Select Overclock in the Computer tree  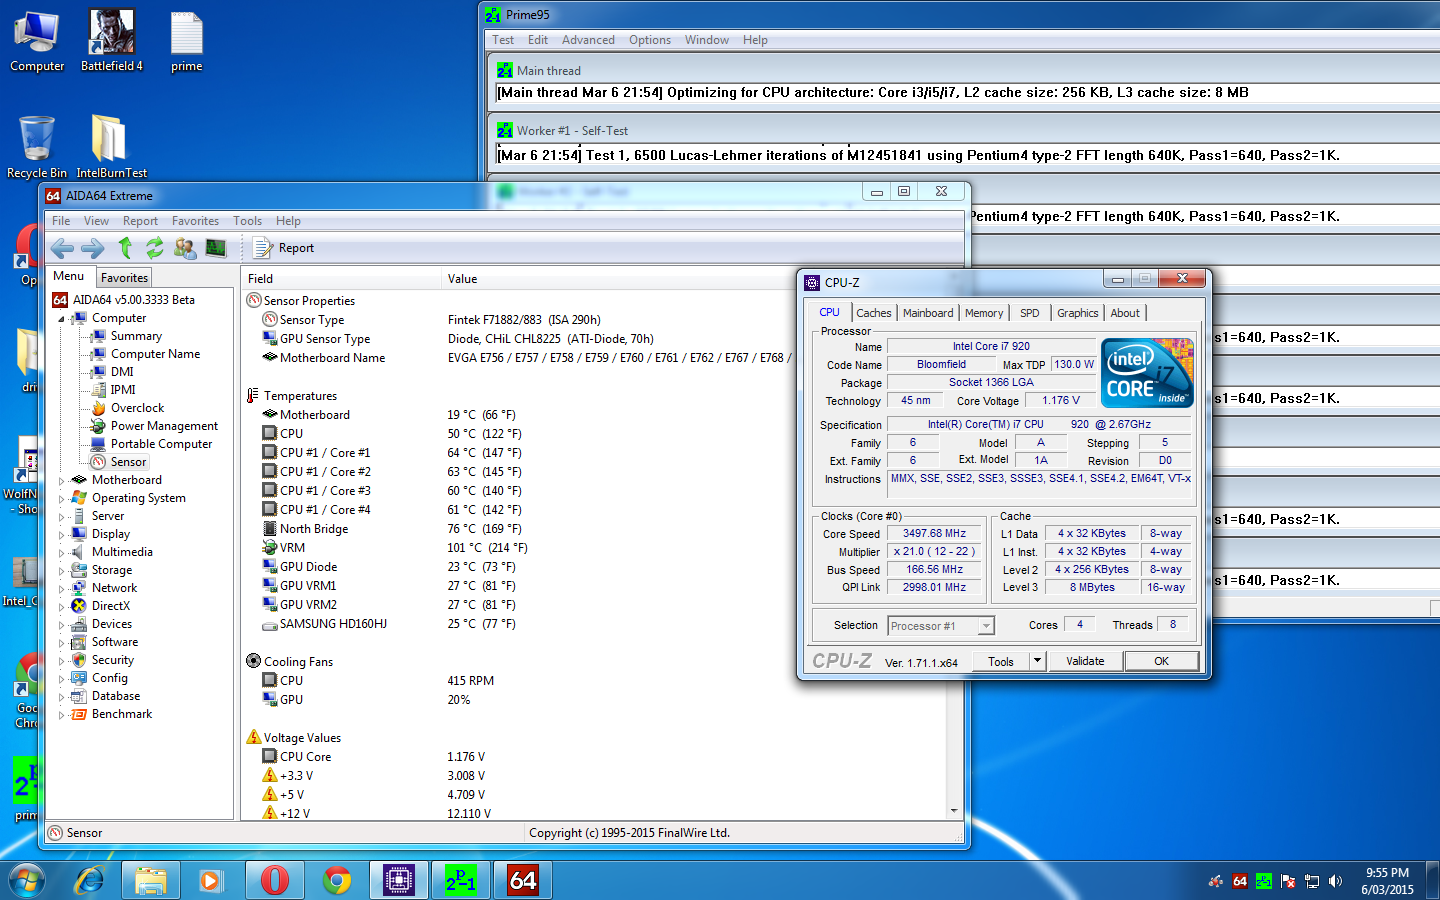coord(137,408)
